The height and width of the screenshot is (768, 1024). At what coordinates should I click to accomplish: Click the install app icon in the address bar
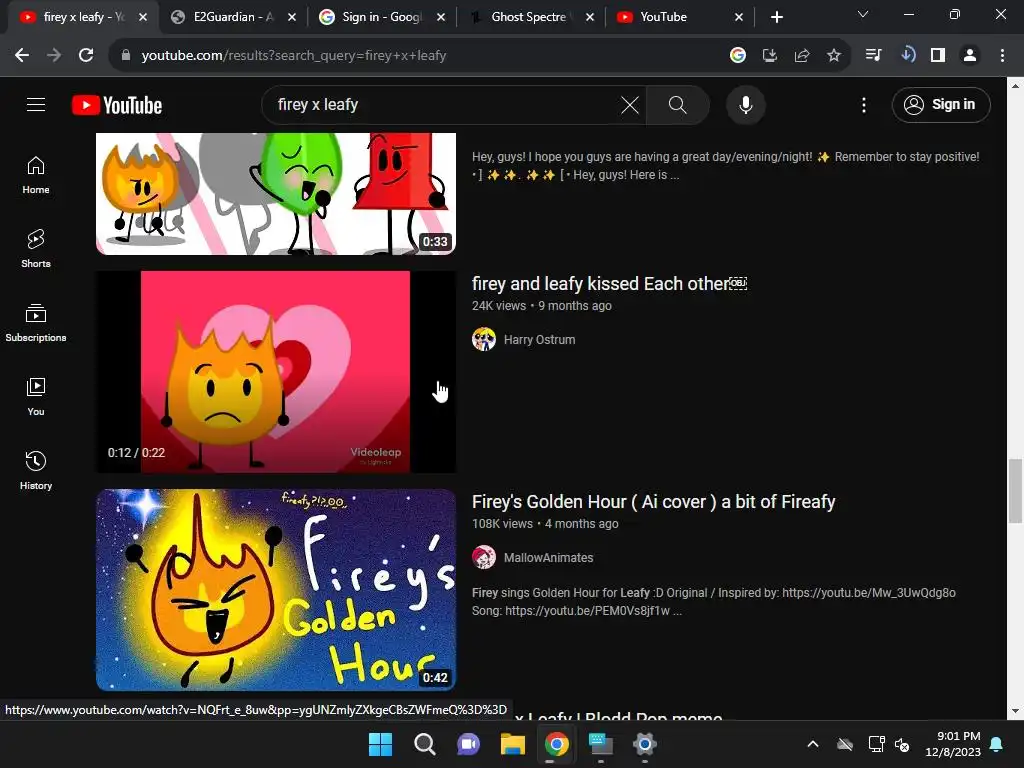coord(770,56)
